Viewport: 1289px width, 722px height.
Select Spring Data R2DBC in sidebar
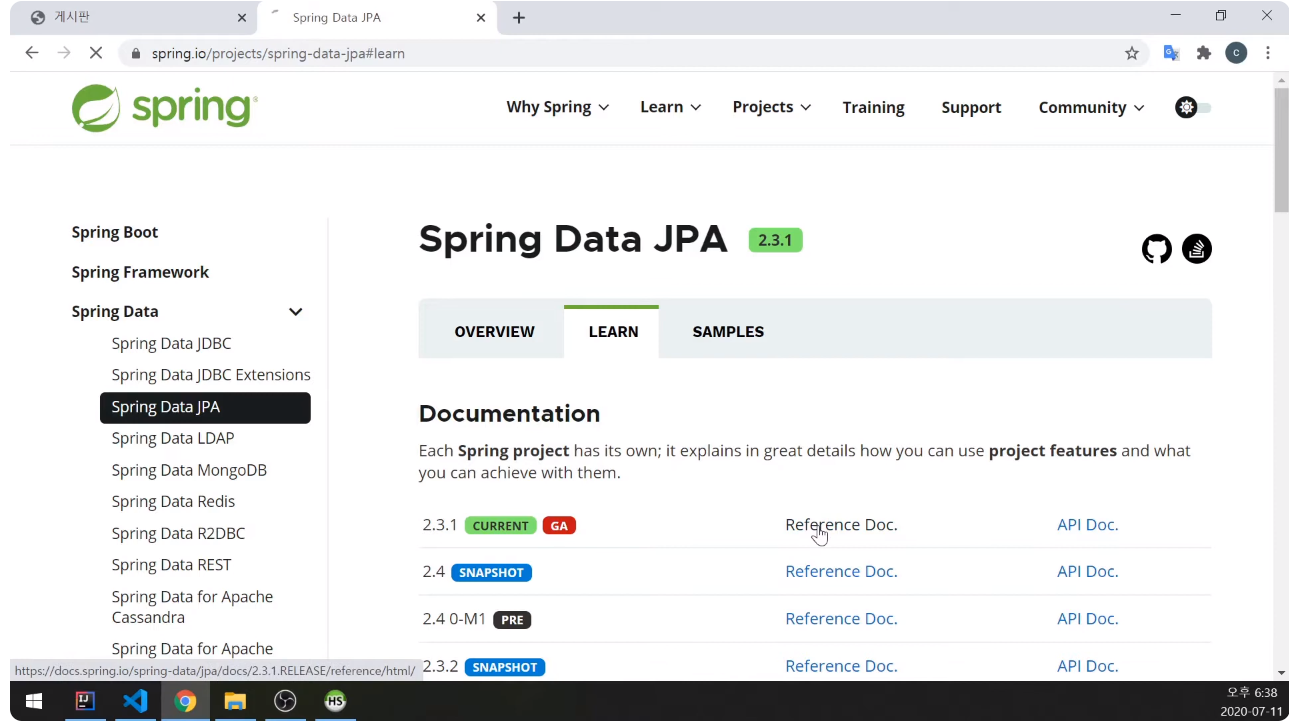coord(178,533)
